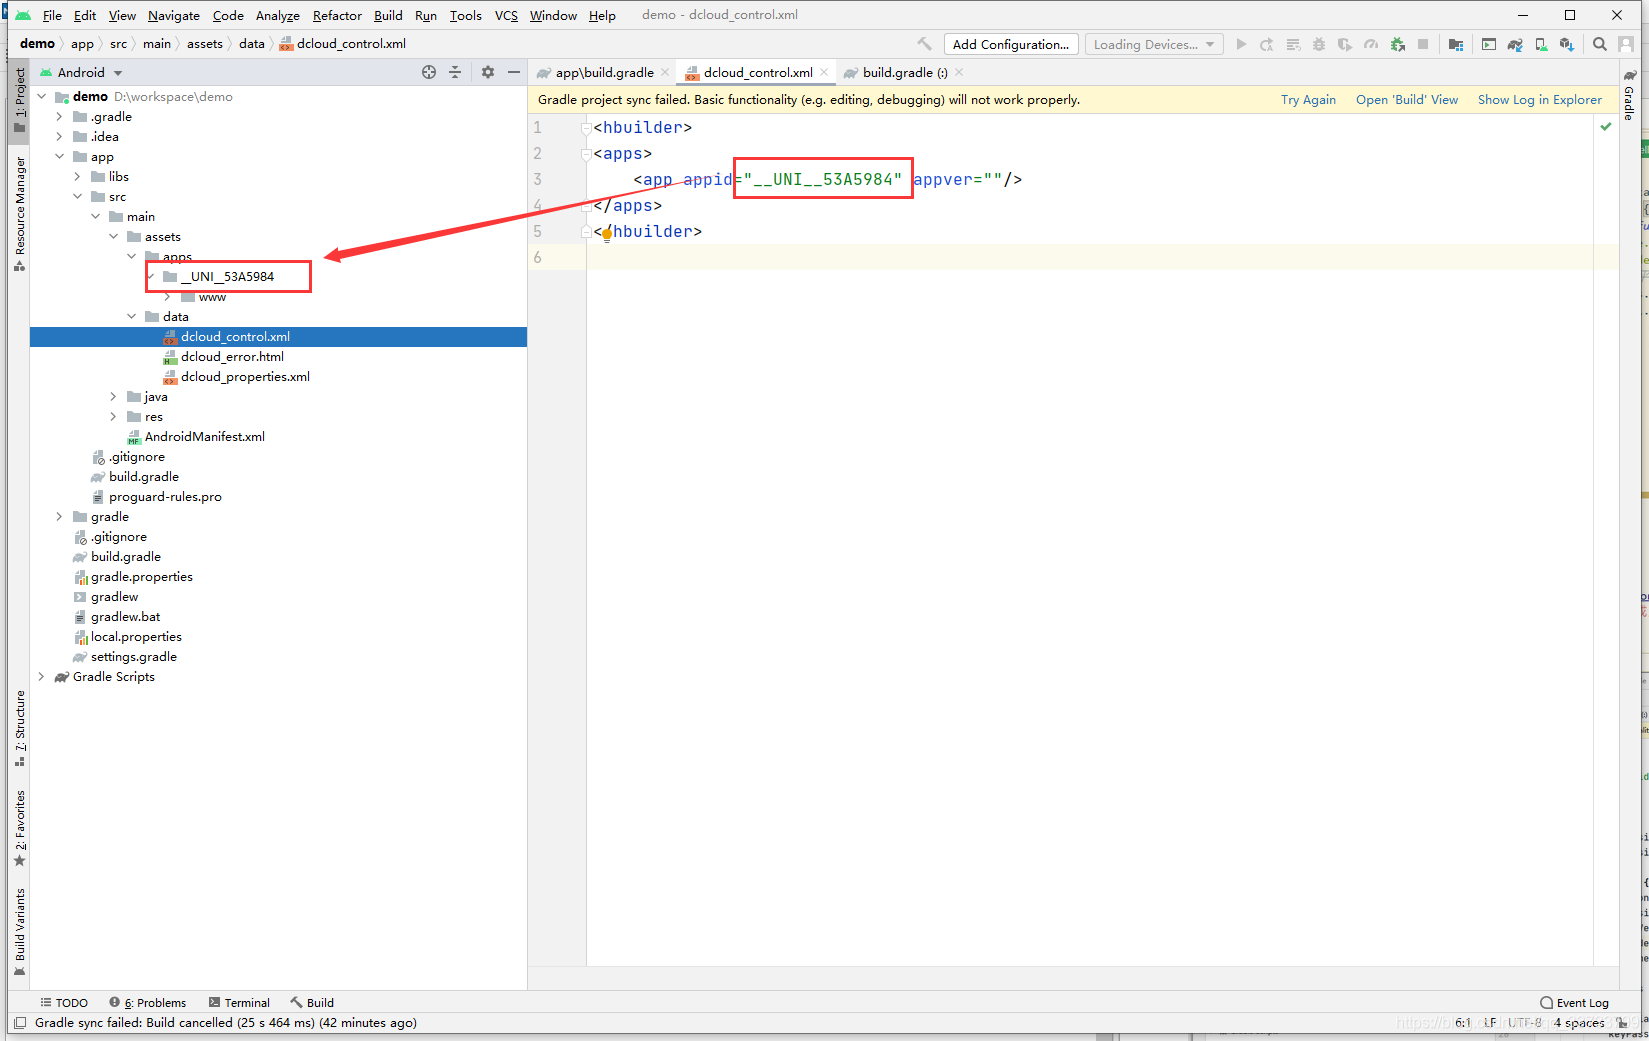The width and height of the screenshot is (1649, 1041).
Task: Click the Debug app bug icon
Action: pos(1319,44)
